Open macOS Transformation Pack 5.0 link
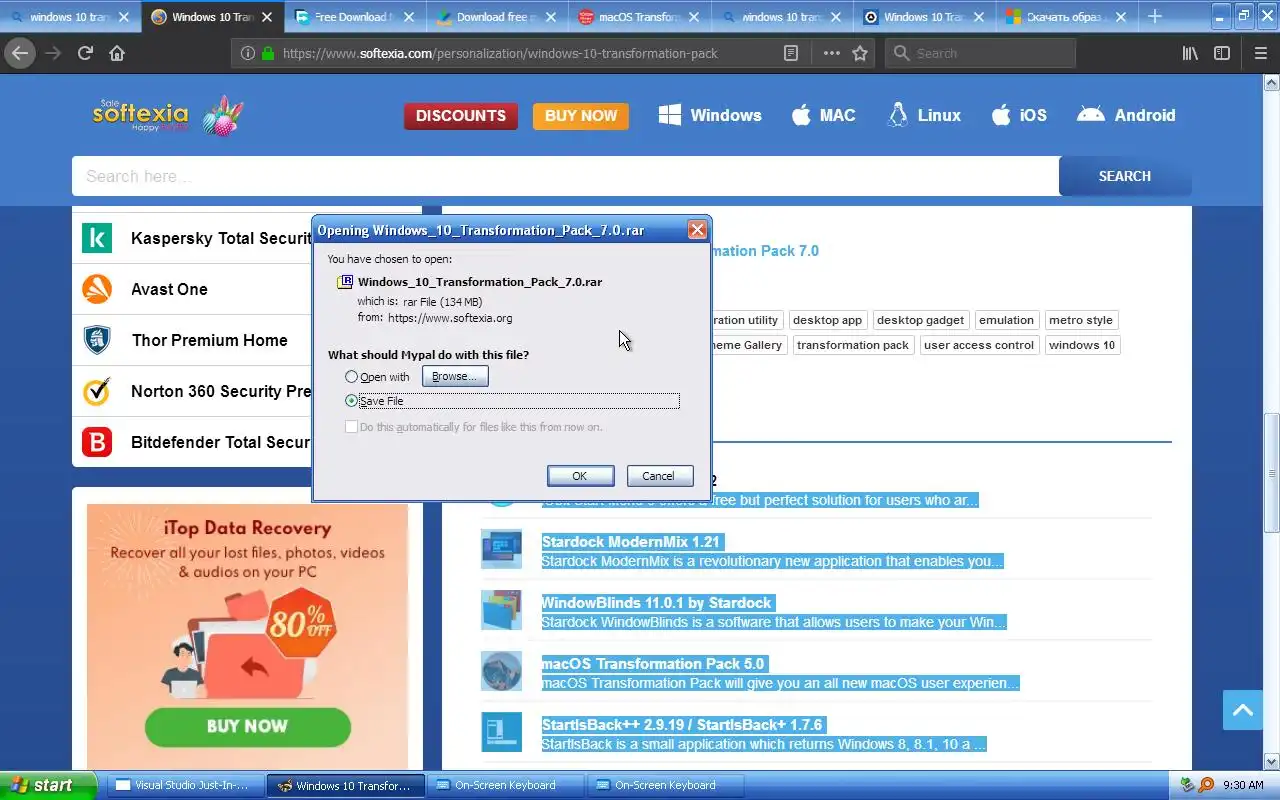Image resolution: width=1280 pixels, height=800 pixels. click(x=653, y=664)
